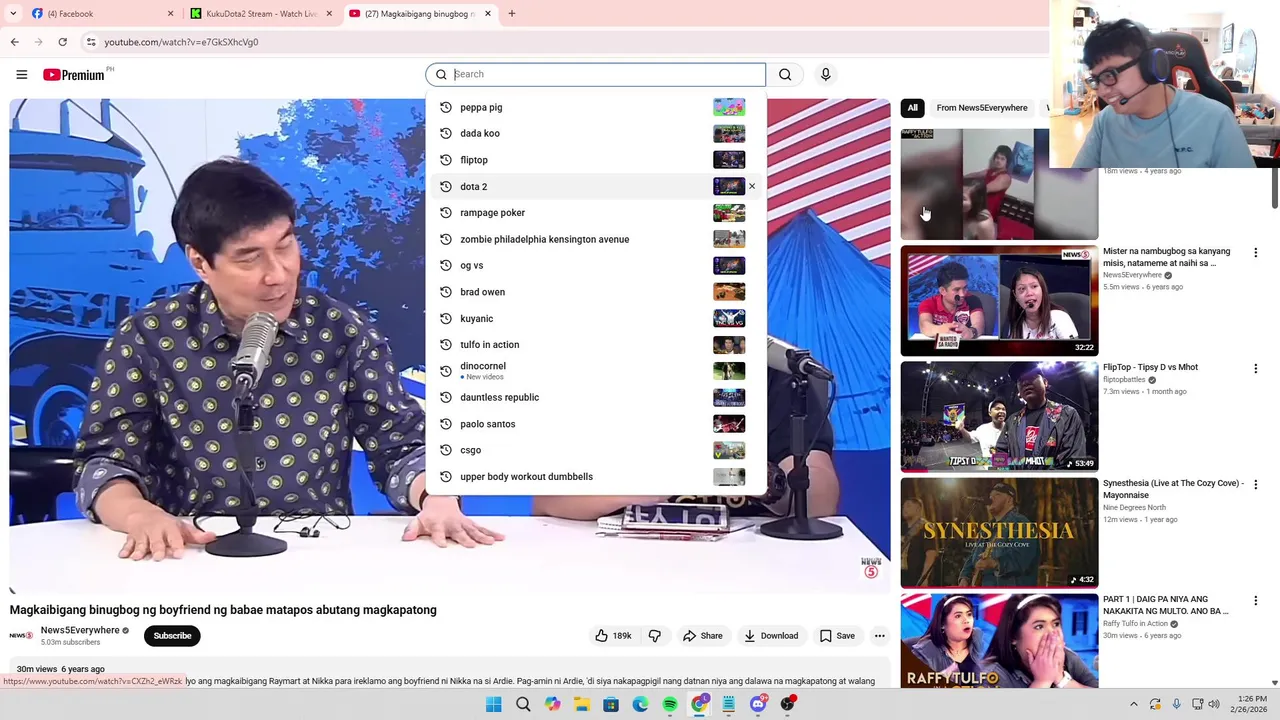
Task: Open options for 'Mister na nambugbog' video
Action: click(x=1256, y=253)
